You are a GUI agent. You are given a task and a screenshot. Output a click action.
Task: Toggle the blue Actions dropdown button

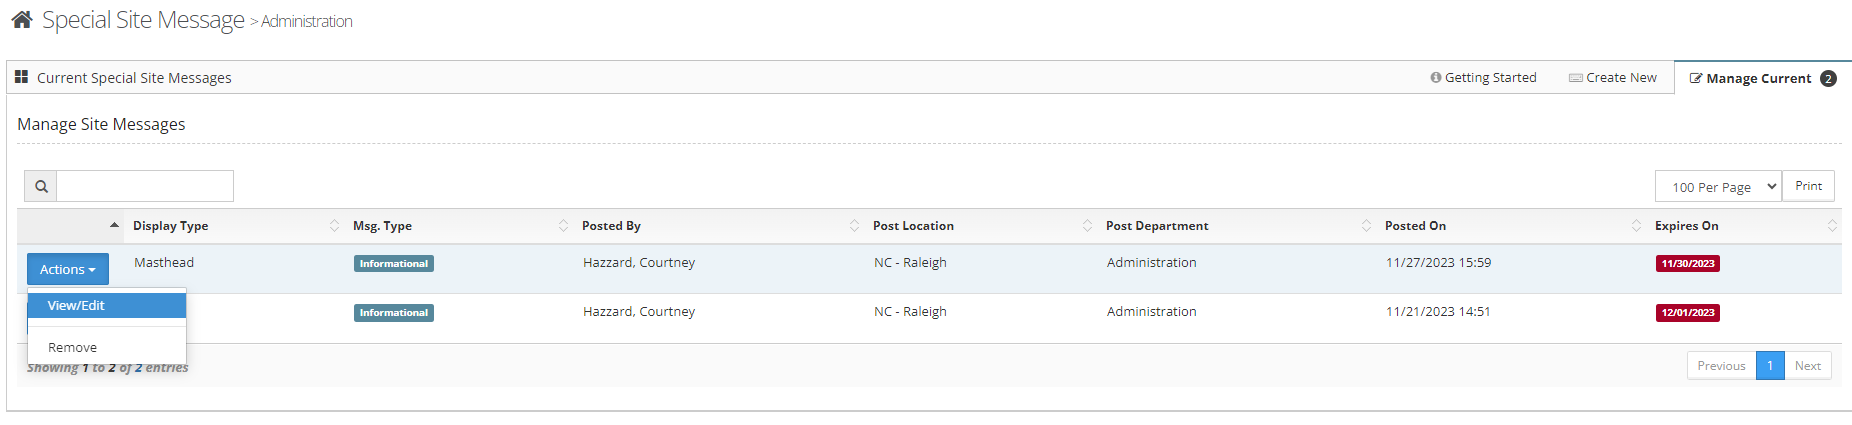[68, 269]
